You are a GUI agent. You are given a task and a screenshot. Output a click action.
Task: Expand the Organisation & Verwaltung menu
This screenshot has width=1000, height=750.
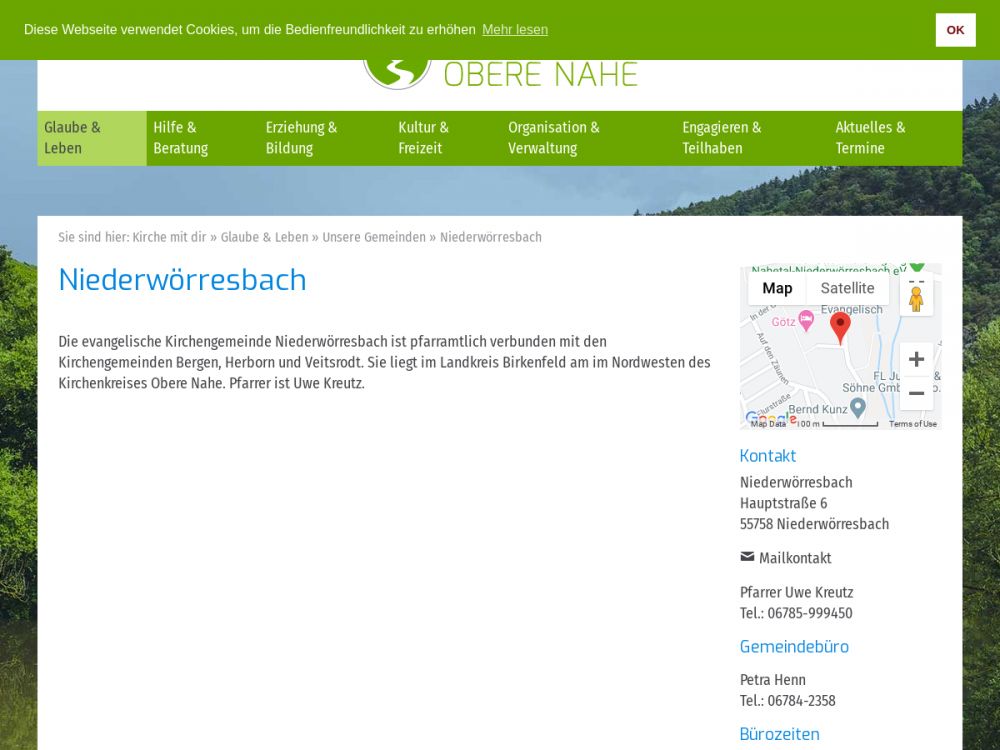(554, 138)
